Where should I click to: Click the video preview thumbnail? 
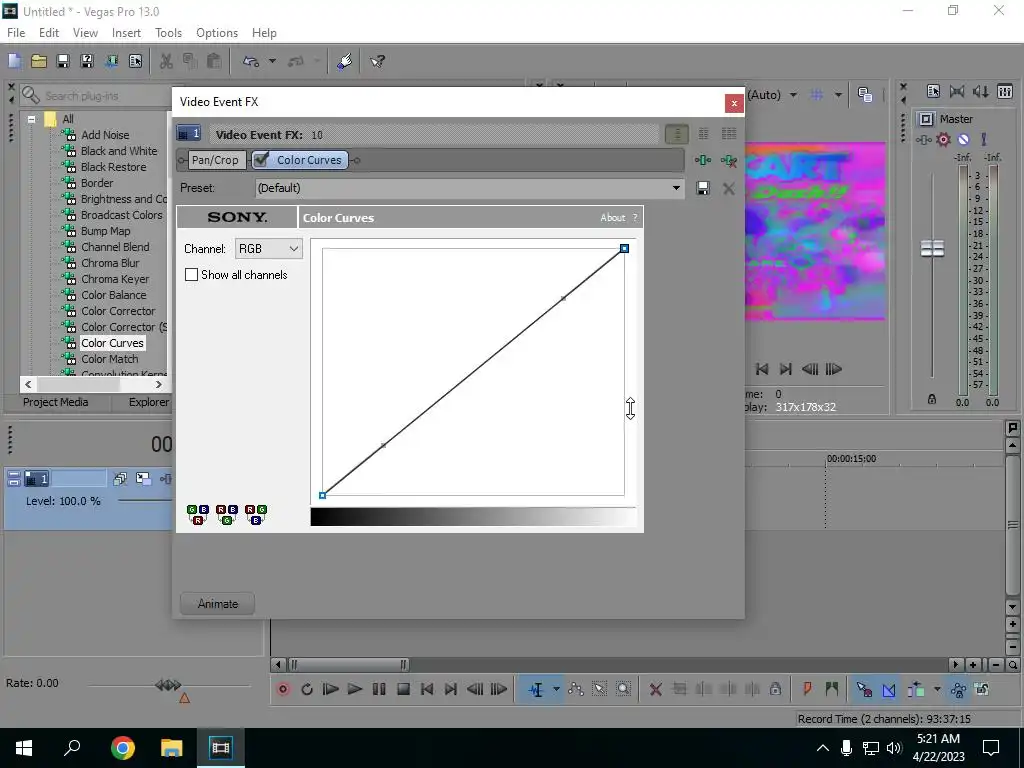tap(815, 231)
